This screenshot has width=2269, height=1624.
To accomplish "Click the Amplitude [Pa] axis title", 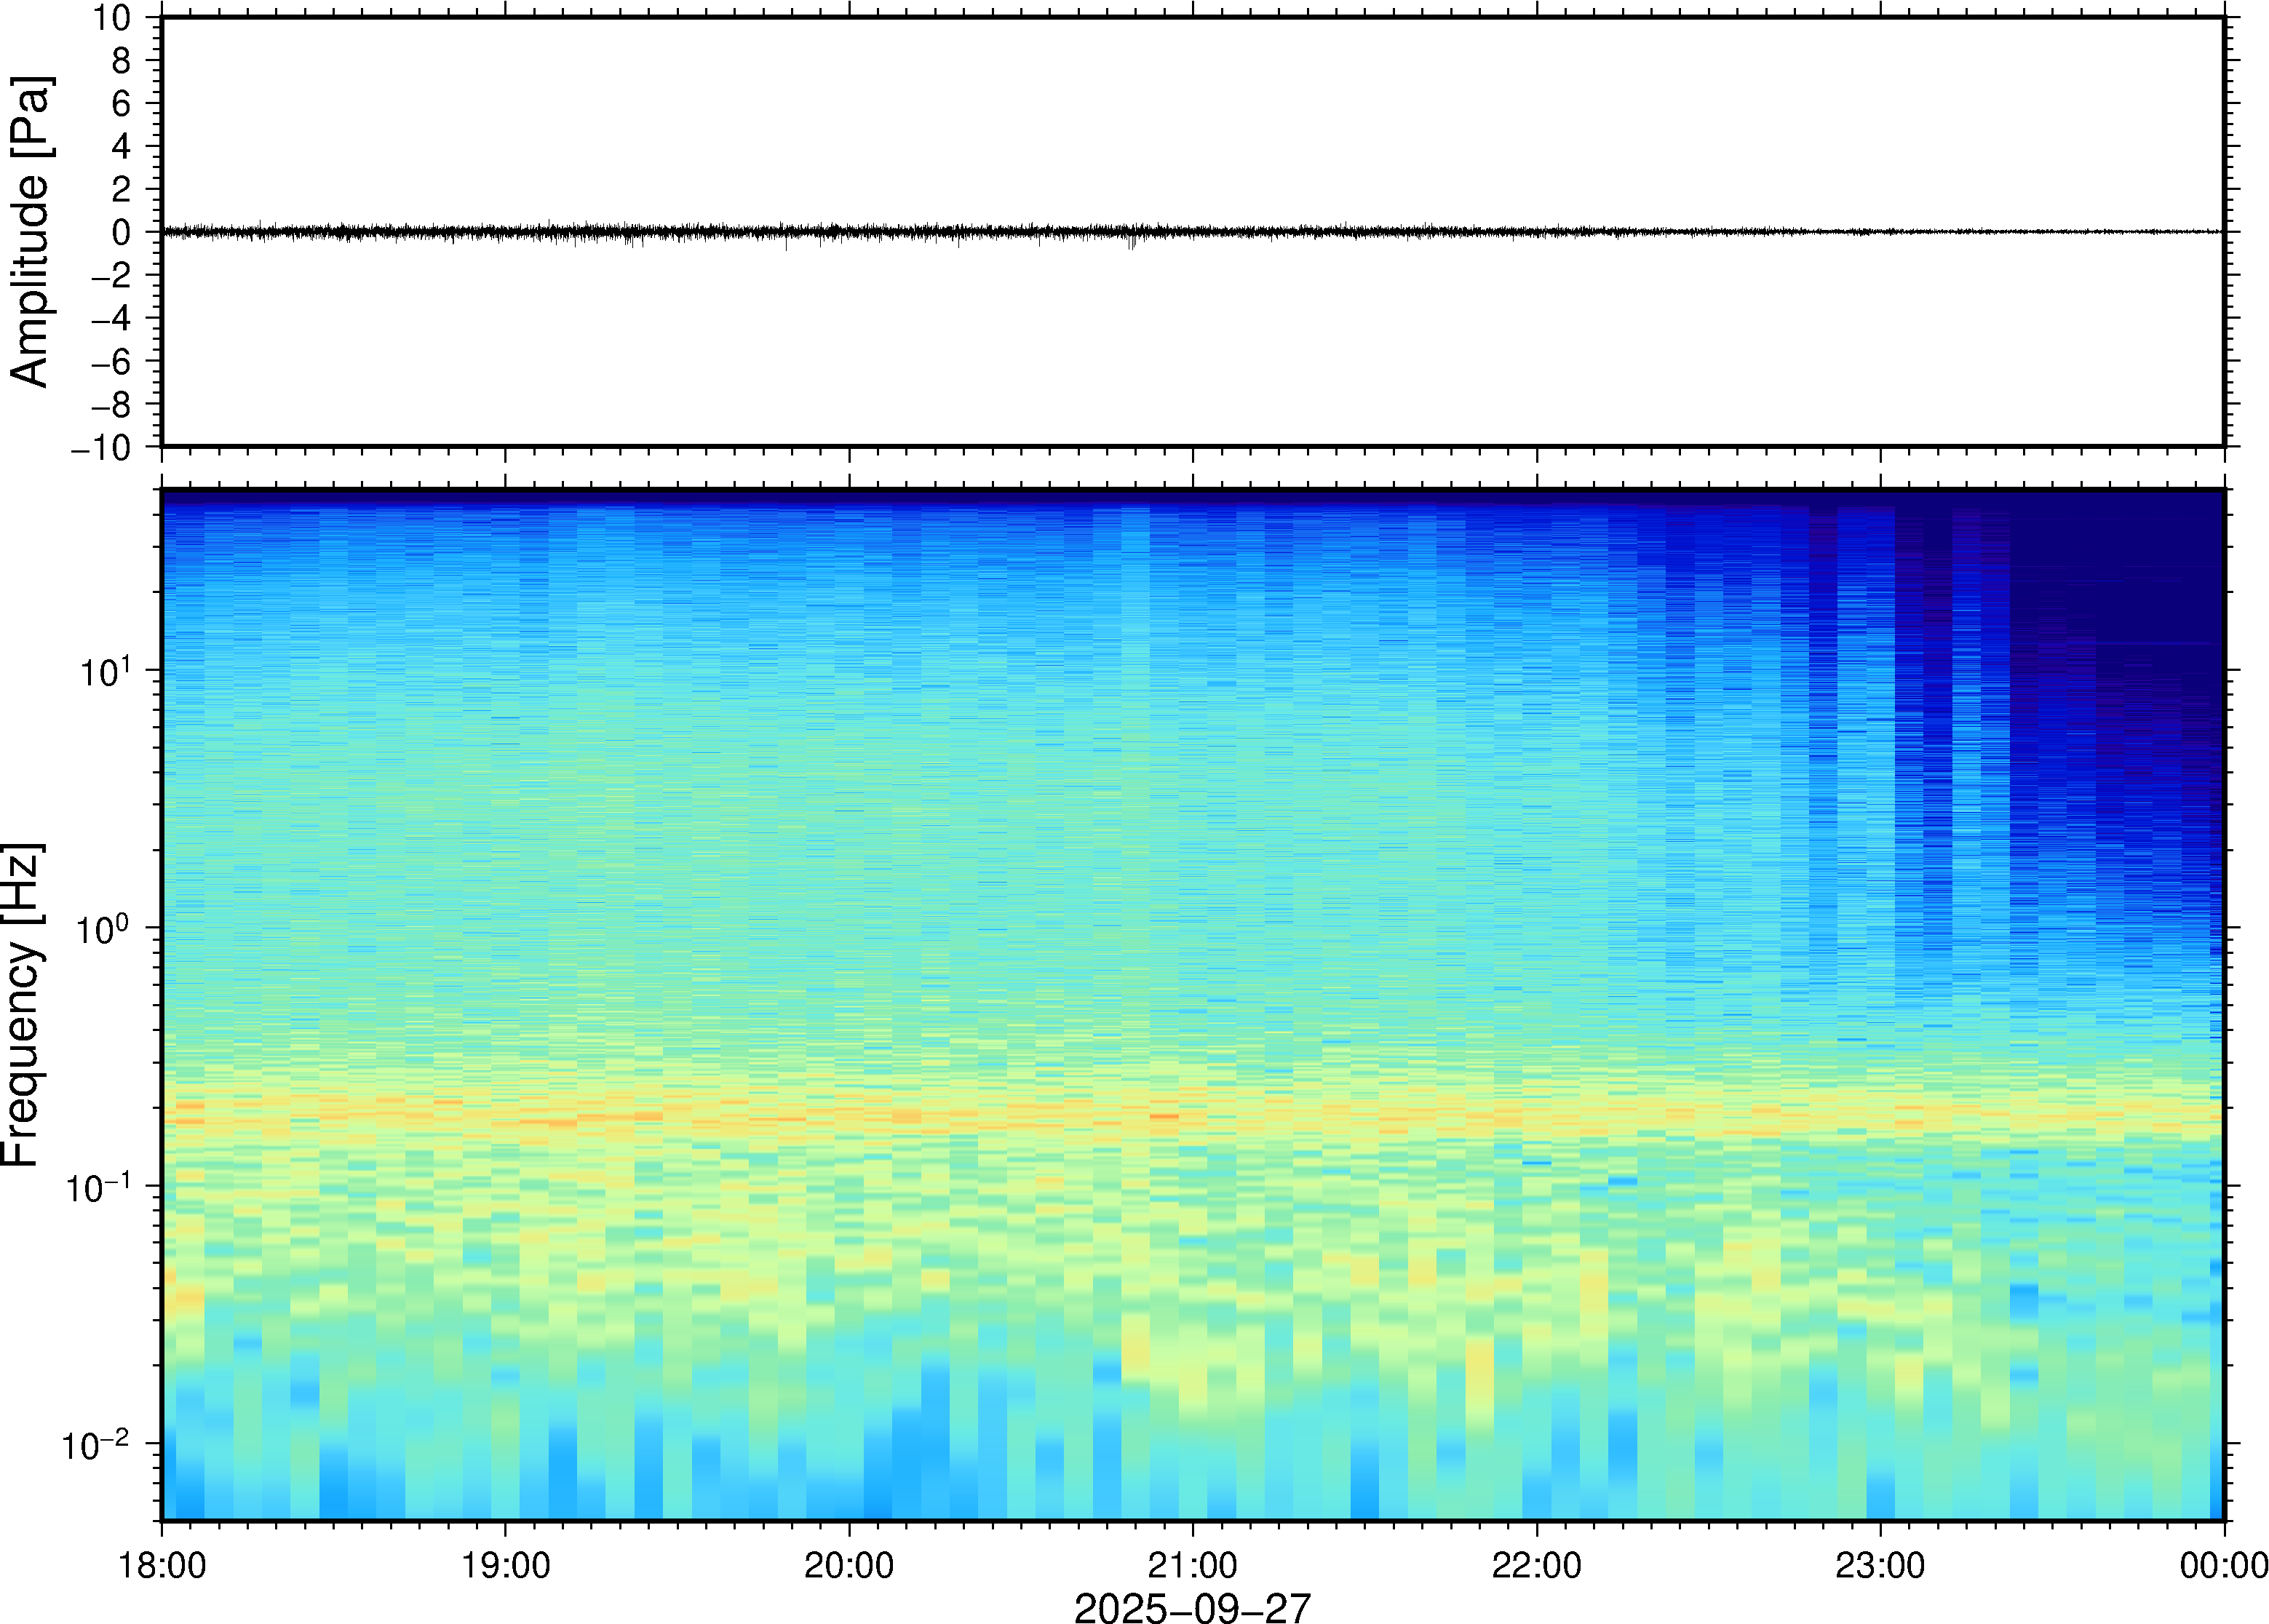I will click(x=30, y=231).
